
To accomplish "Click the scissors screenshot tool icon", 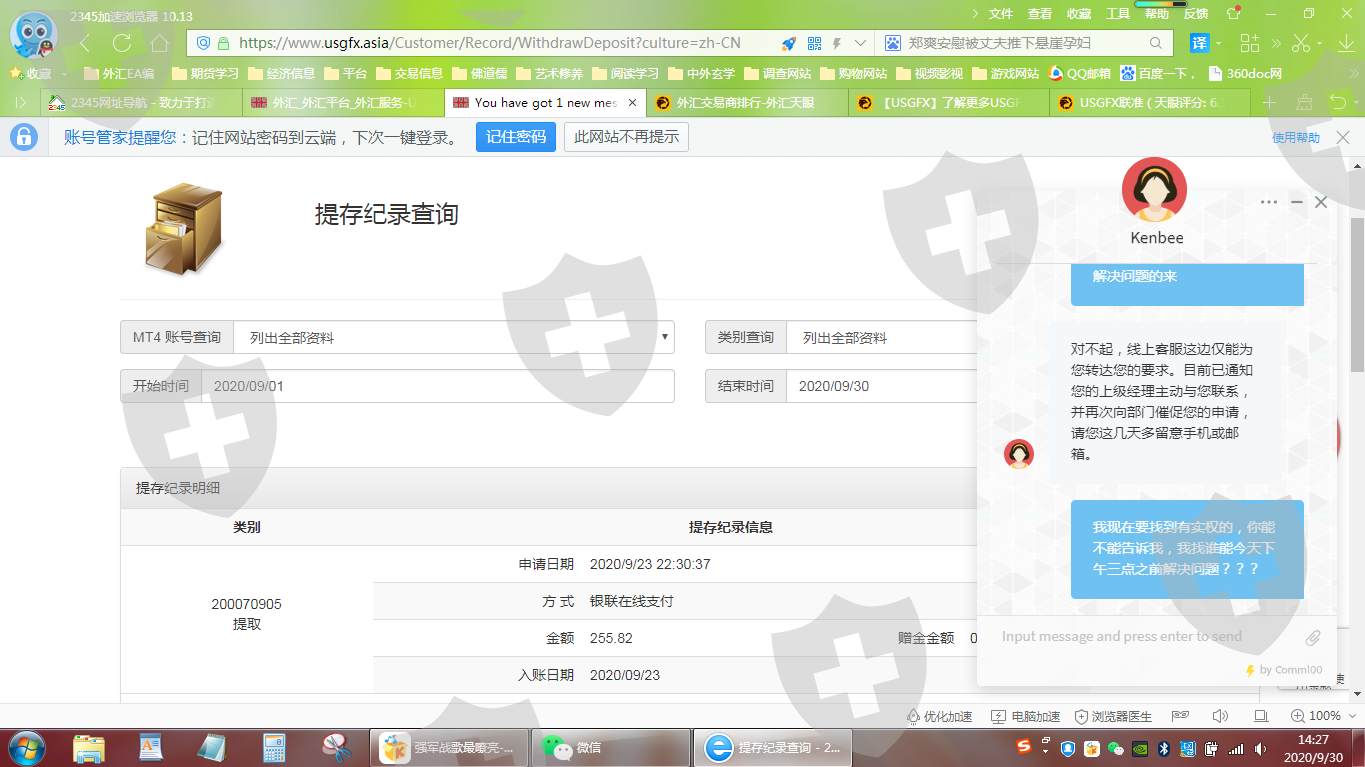I will [1299, 43].
